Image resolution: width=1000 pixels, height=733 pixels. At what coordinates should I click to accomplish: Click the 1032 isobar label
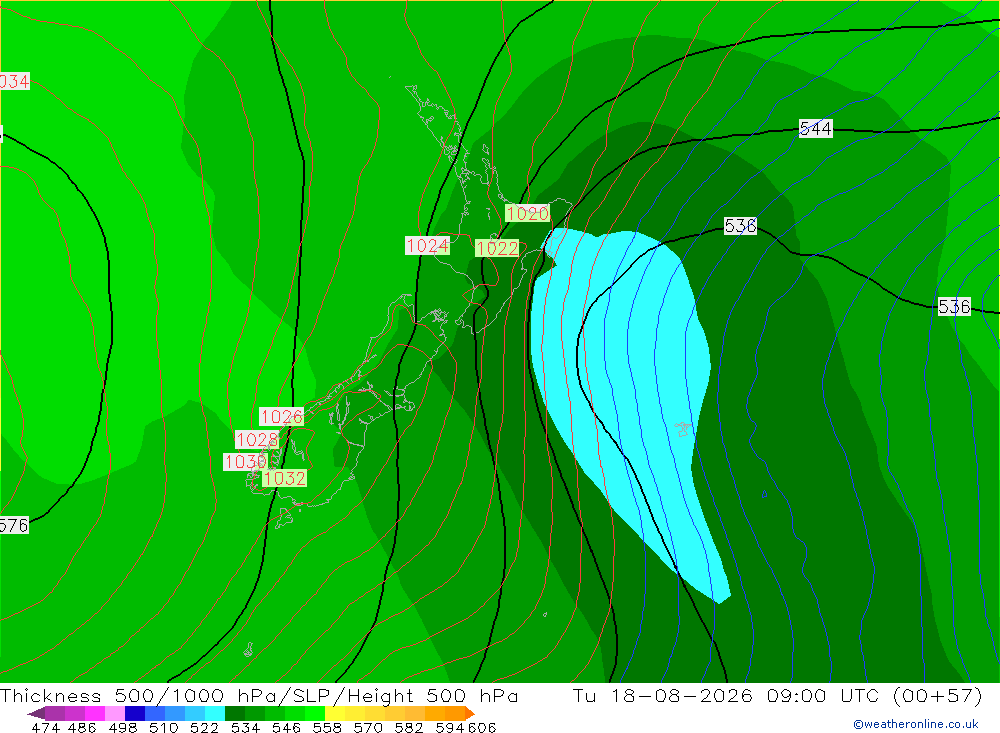click(284, 478)
